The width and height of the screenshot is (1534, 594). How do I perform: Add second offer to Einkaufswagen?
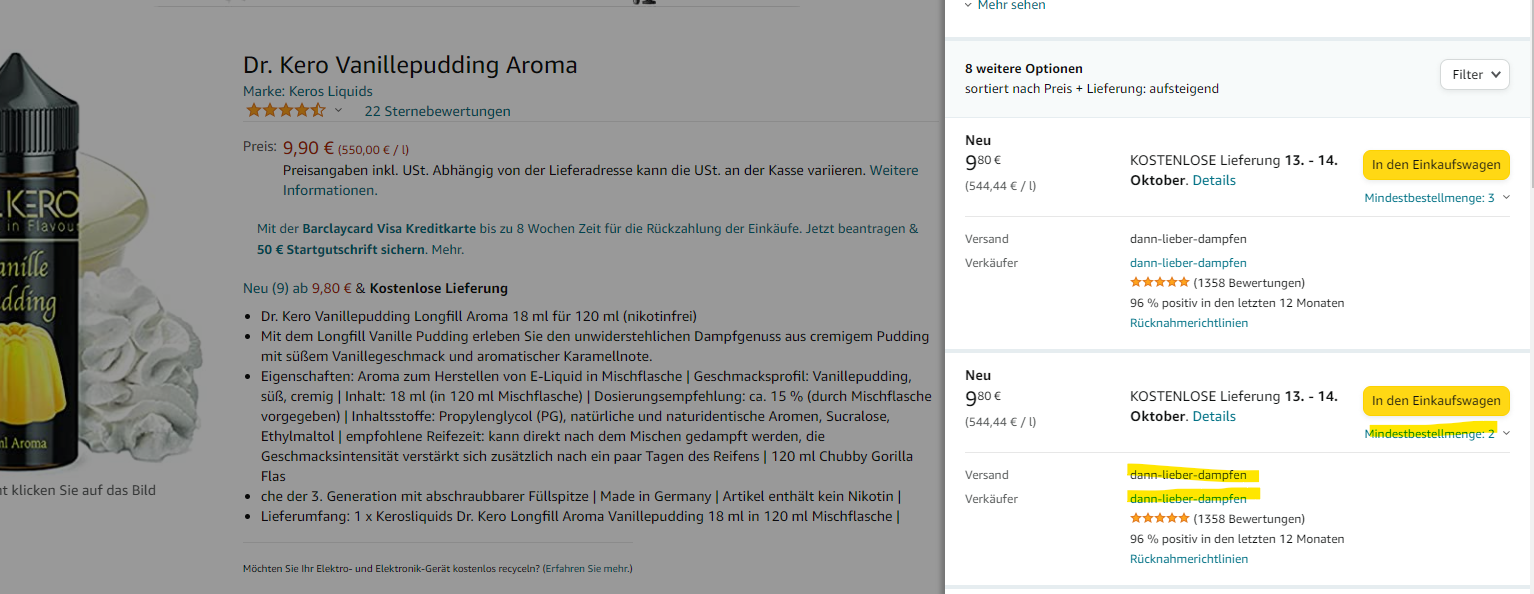[x=1435, y=401]
